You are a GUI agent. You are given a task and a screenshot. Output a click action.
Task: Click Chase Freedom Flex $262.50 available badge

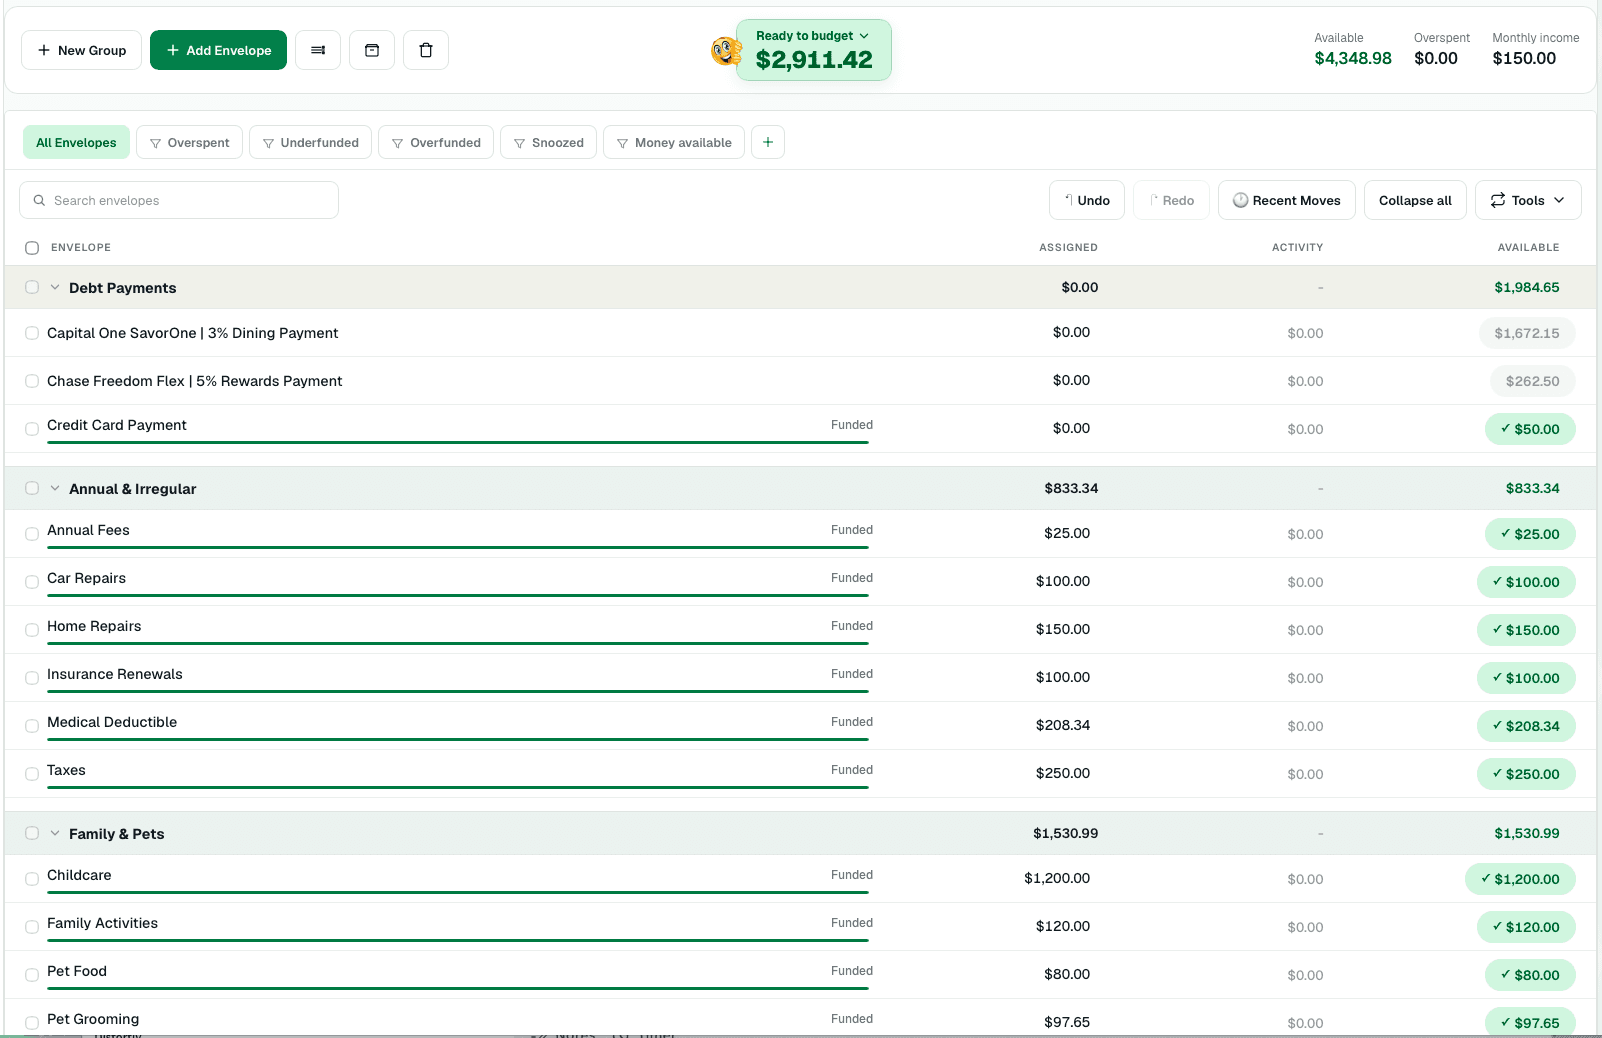pyautogui.click(x=1533, y=381)
